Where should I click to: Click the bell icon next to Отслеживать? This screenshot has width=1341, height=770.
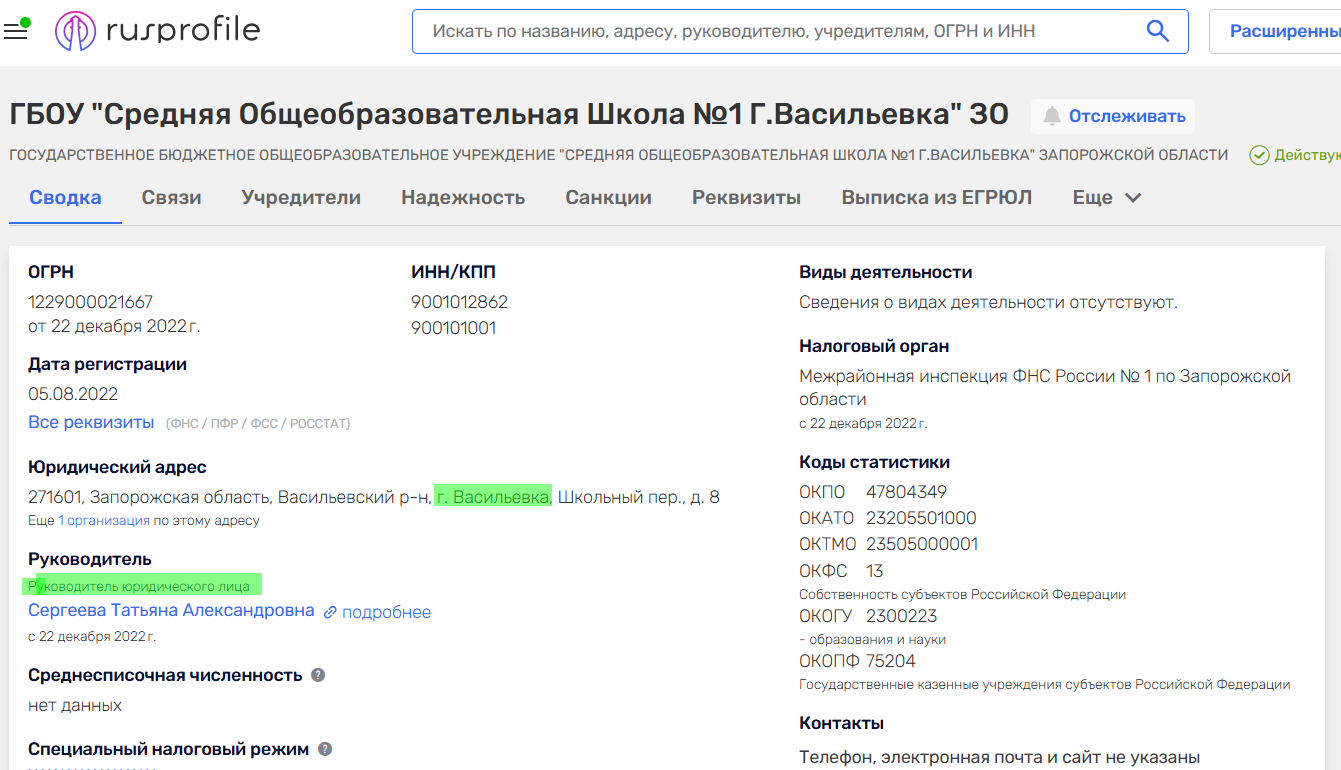[x=1051, y=117]
